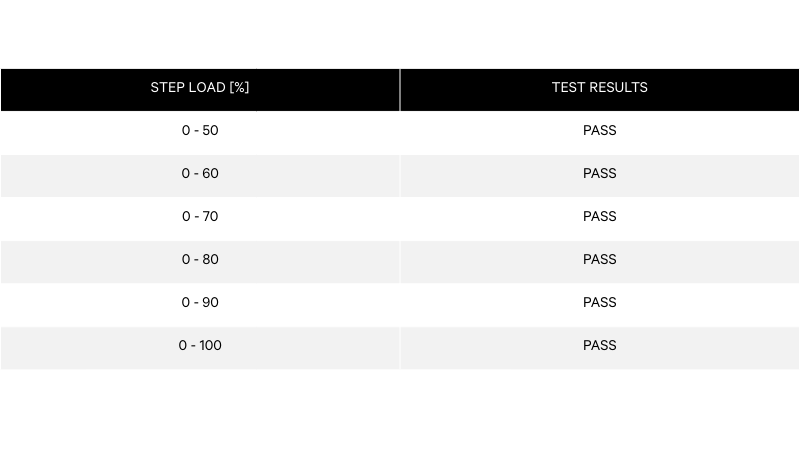Select the 0 - 50 step load cell
Screen dimensions: 800x450
pos(200,131)
